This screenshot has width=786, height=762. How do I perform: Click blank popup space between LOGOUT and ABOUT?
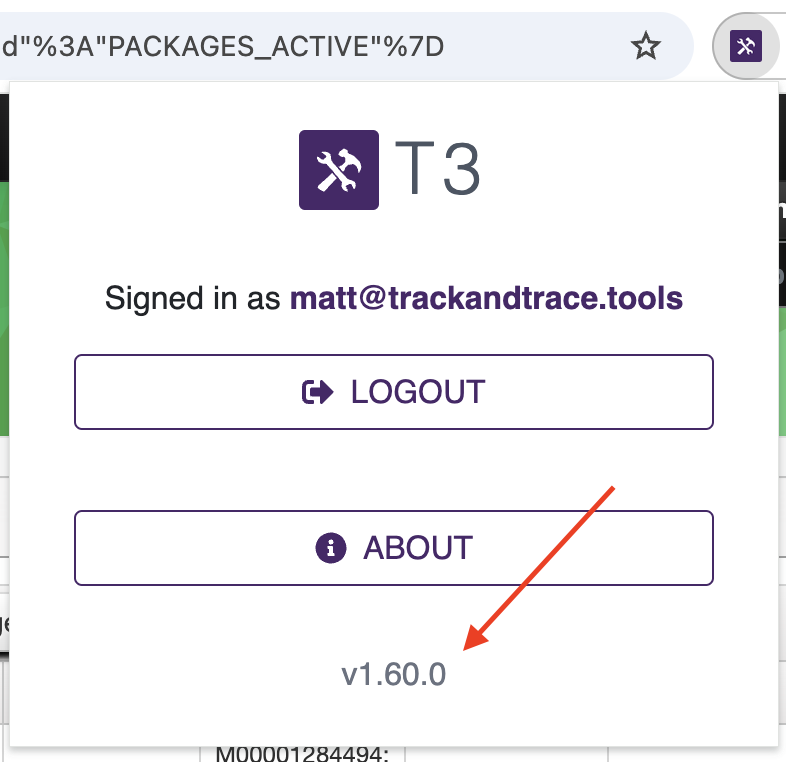pyautogui.click(x=393, y=470)
